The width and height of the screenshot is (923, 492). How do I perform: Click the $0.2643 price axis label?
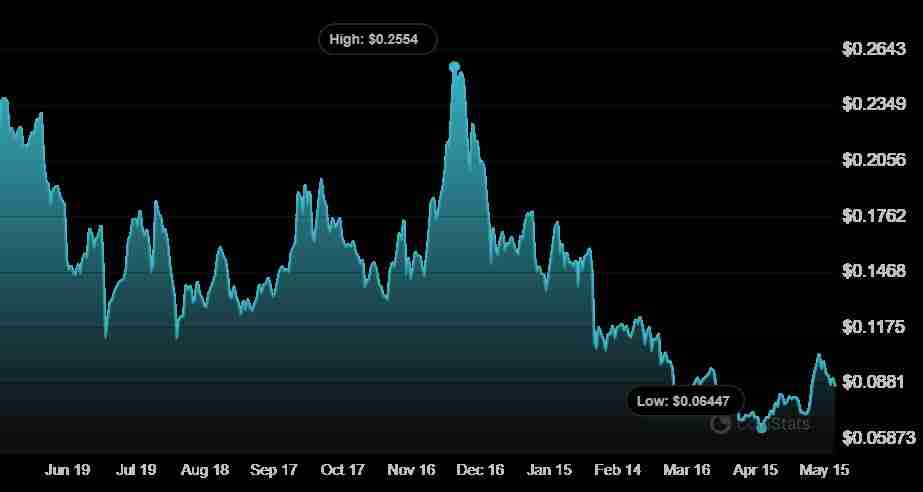pyautogui.click(x=873, y=48)
